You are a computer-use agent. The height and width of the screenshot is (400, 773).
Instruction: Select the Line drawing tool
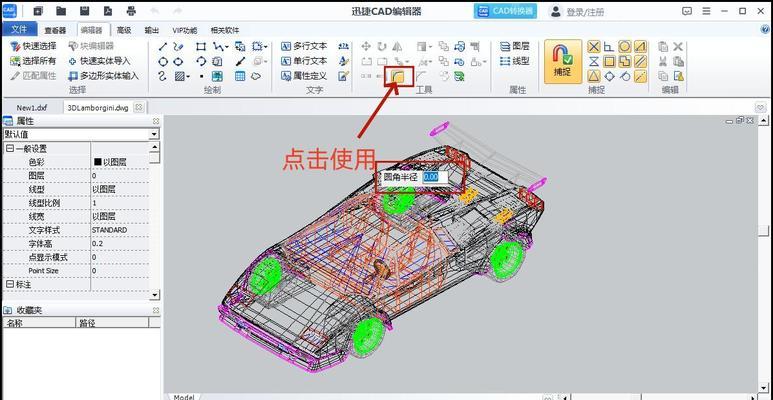(x=163, y=46)
